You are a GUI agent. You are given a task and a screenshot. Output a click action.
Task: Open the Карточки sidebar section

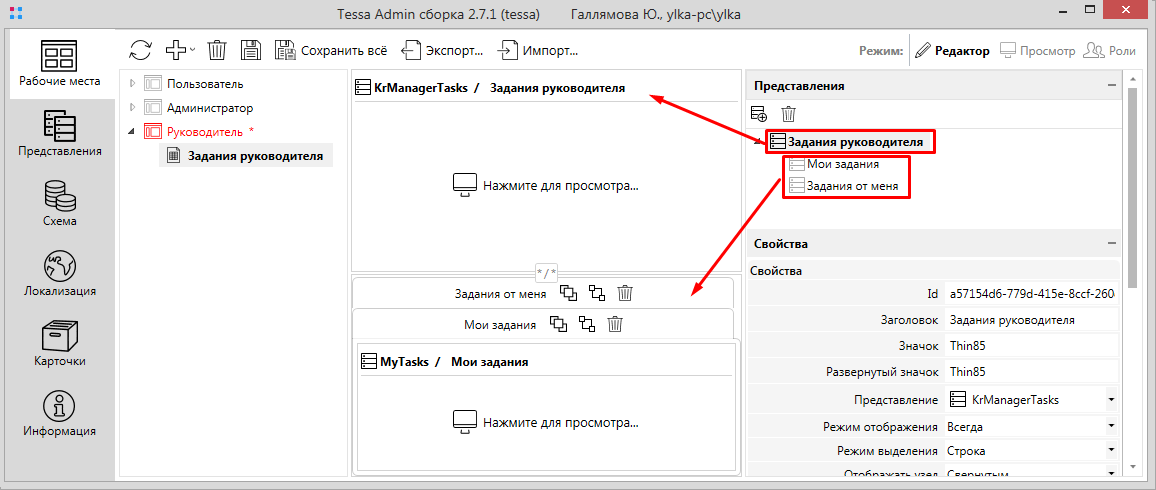60,343
